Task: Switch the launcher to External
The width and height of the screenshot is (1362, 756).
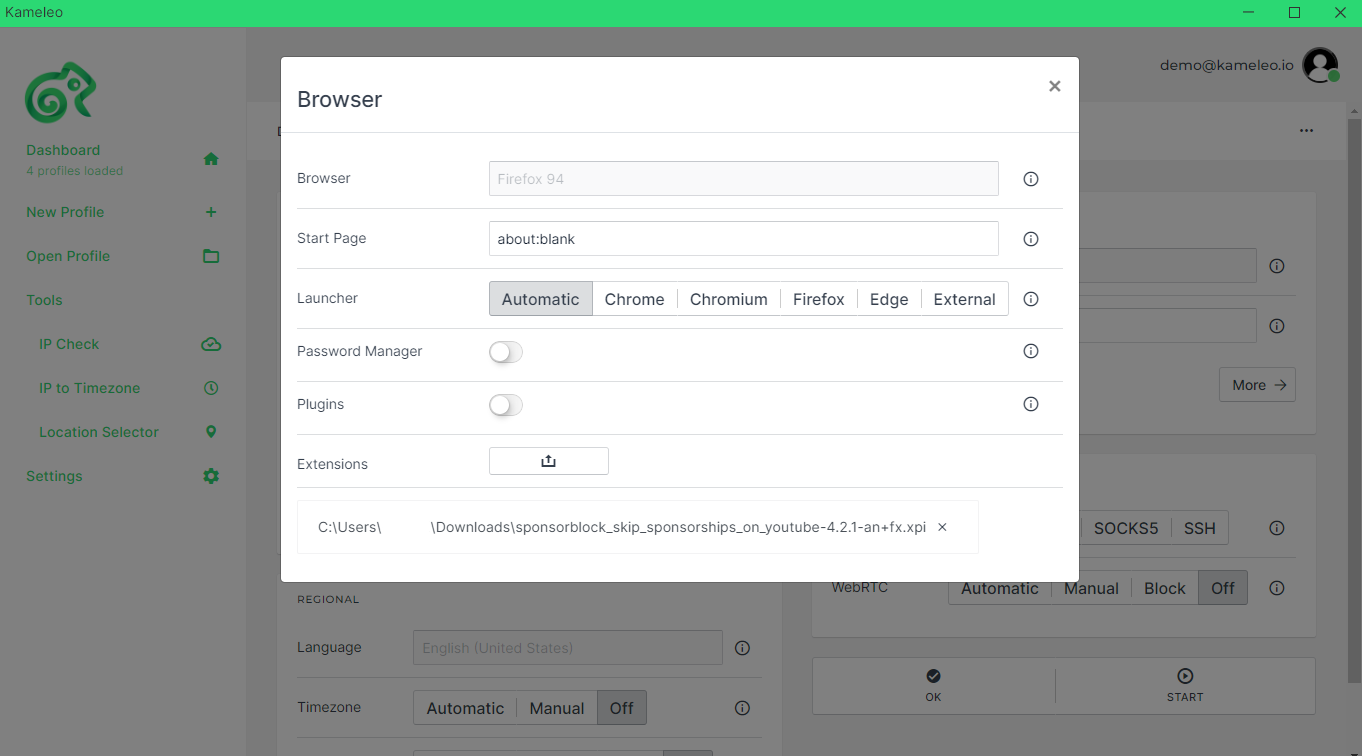Action: [x=965, y=299]
